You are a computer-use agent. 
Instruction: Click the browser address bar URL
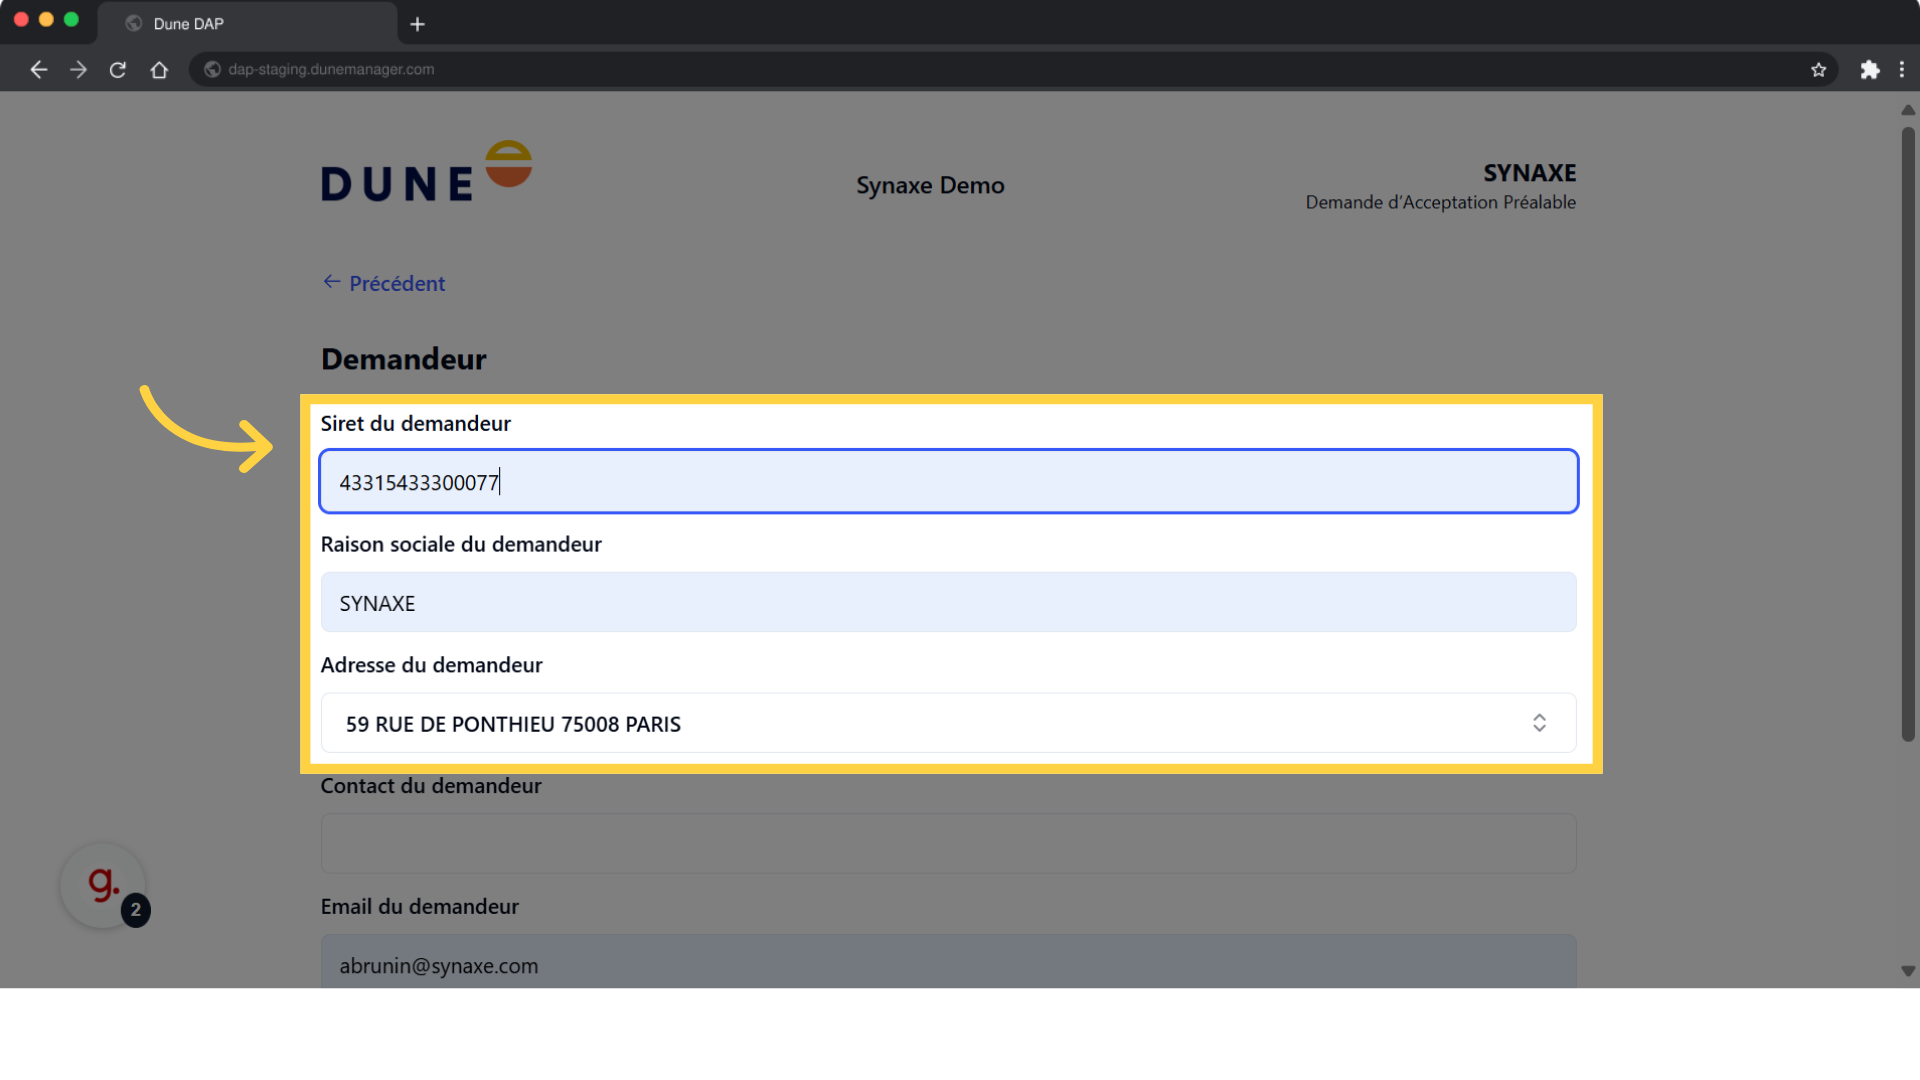pos(331,70)
